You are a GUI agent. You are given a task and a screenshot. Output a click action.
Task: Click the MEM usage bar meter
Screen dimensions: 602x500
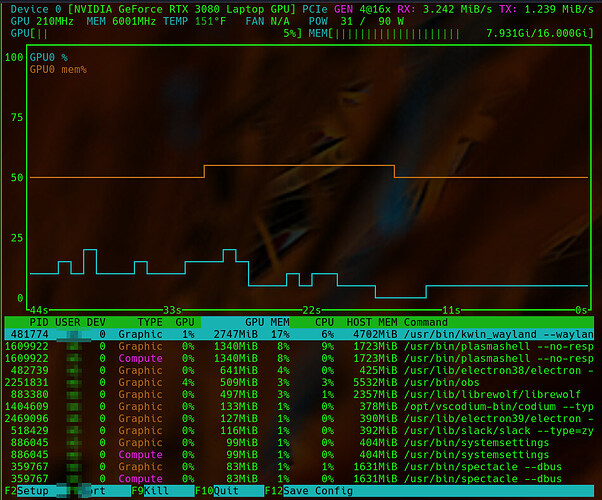pos(400,33)
